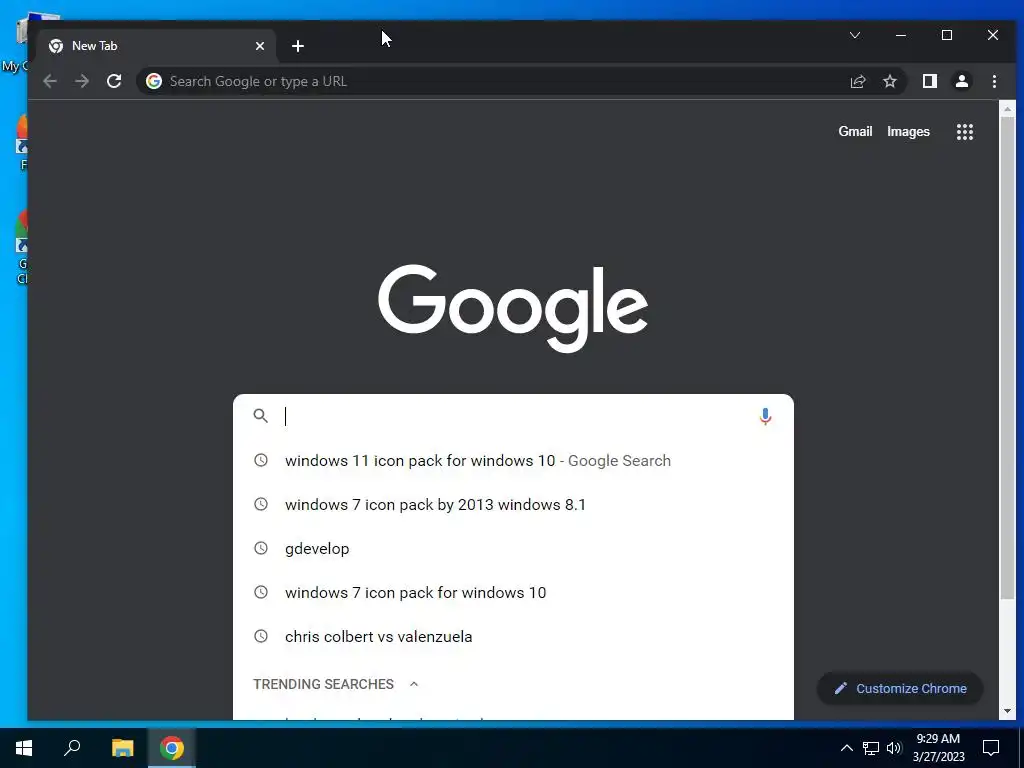
Task: Open Chrome three-dot menu
Action: tap(994, 82)
